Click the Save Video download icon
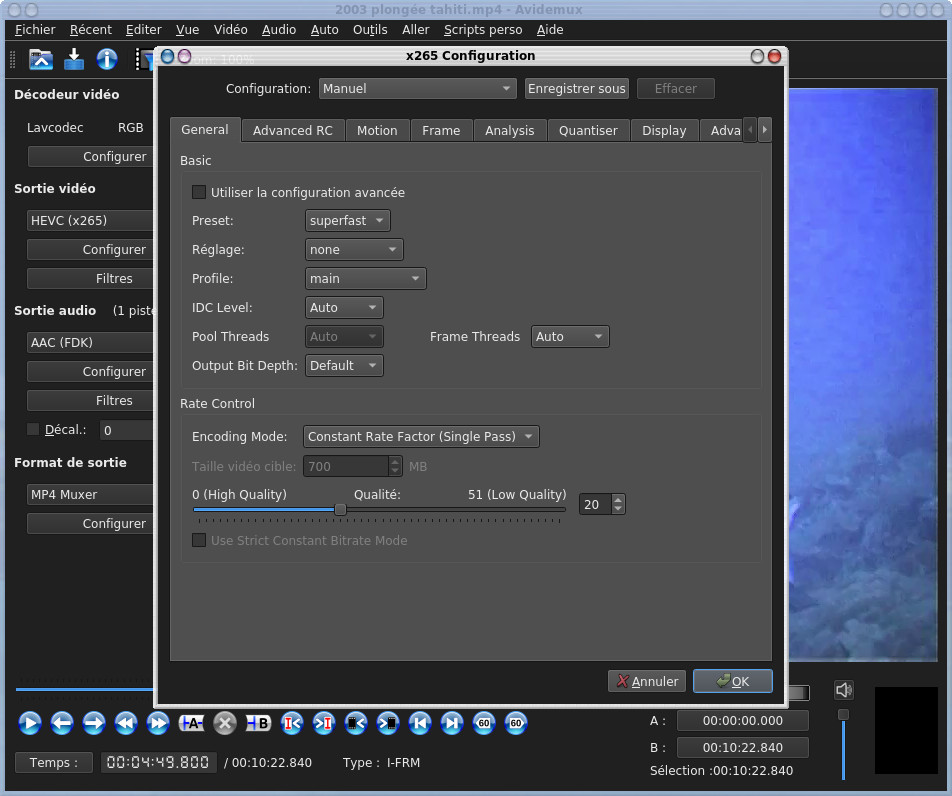 (74, 59)
